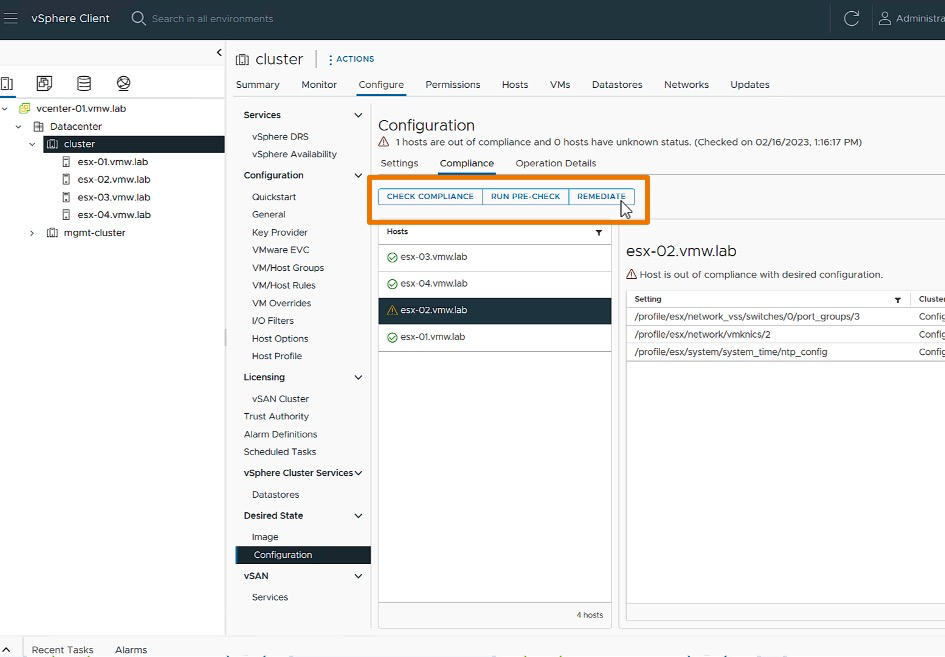Open the cluster Actions dropdown
Viewport: 945px width, 657px height.
coord(351,59)
